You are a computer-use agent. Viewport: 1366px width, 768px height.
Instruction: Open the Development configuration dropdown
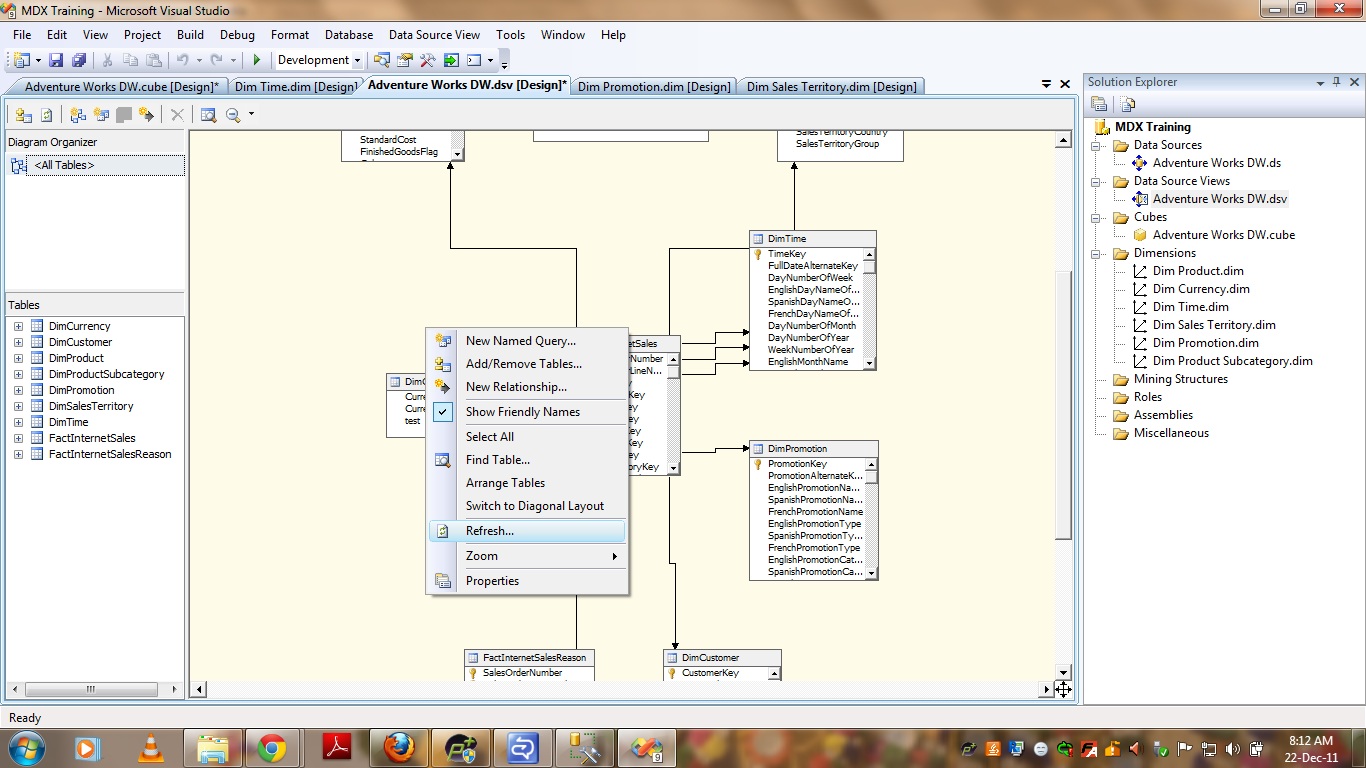click(x=357, y=60)
